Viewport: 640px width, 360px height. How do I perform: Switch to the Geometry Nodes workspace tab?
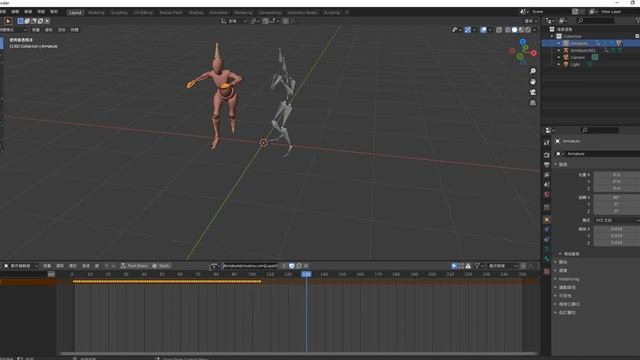302,13
